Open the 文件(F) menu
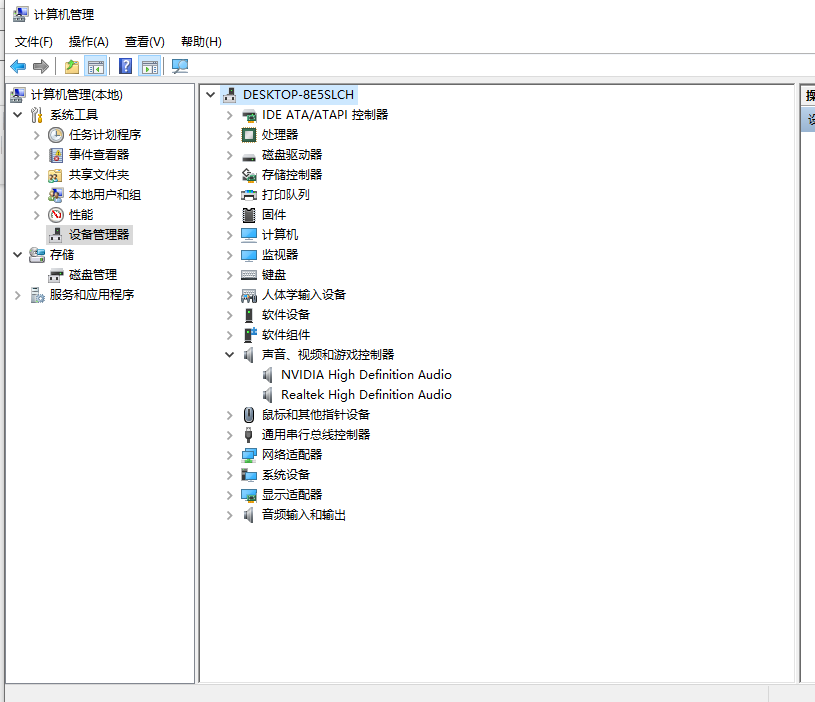The image size is (815, 702). [x=34, y=42]
